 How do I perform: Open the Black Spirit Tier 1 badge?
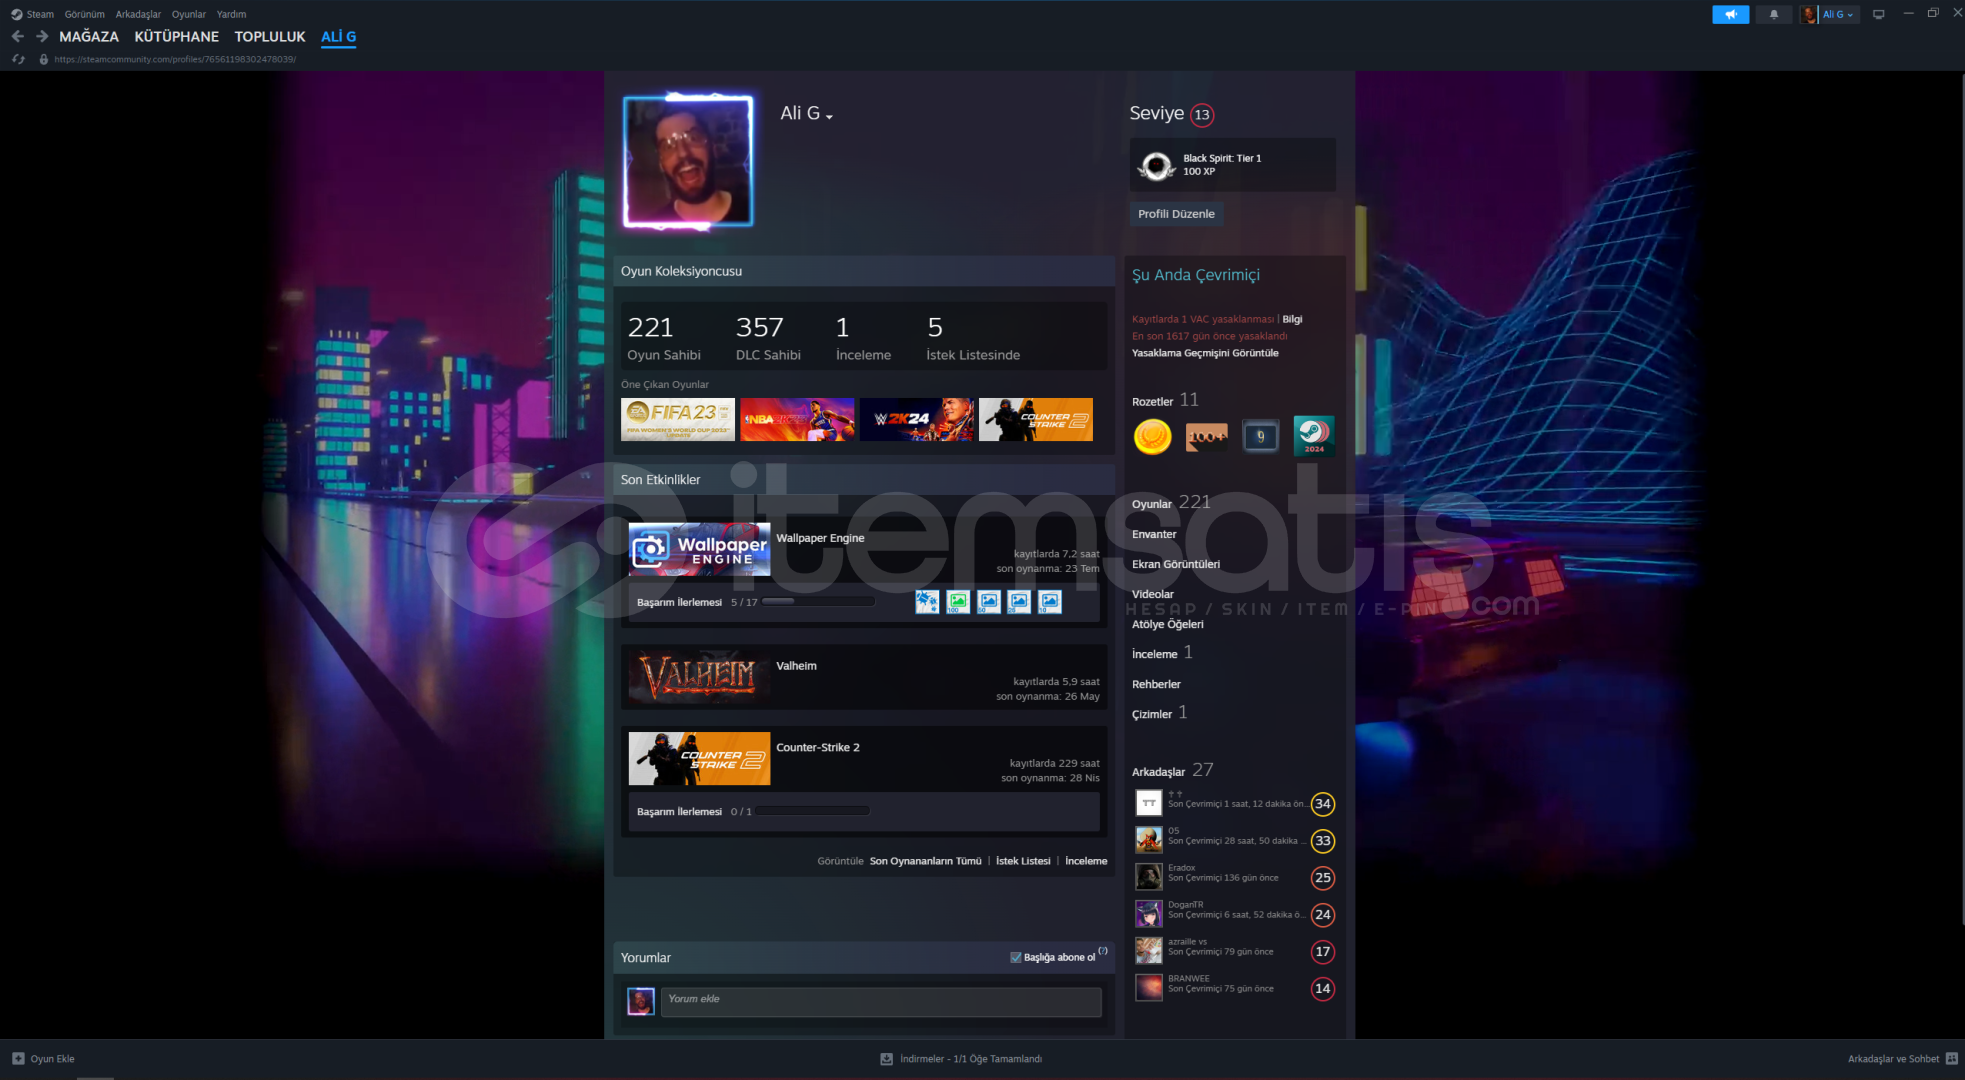point(1232,165)
